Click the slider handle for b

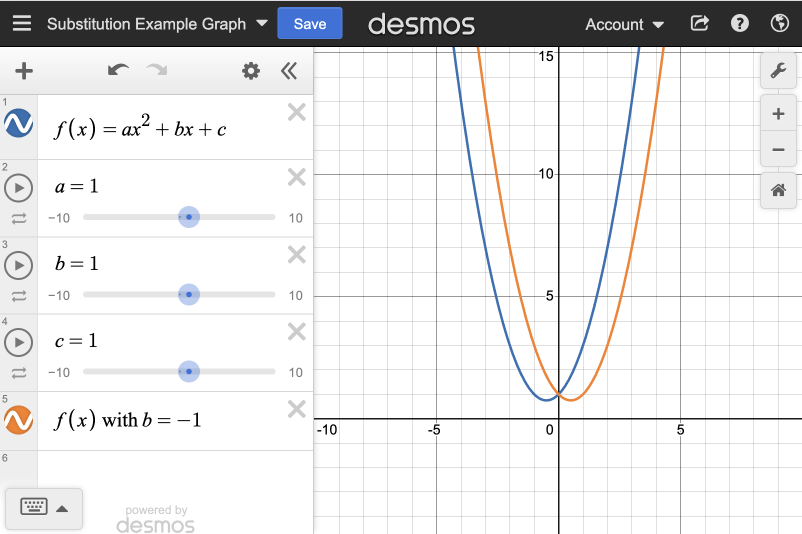point(188,294)
